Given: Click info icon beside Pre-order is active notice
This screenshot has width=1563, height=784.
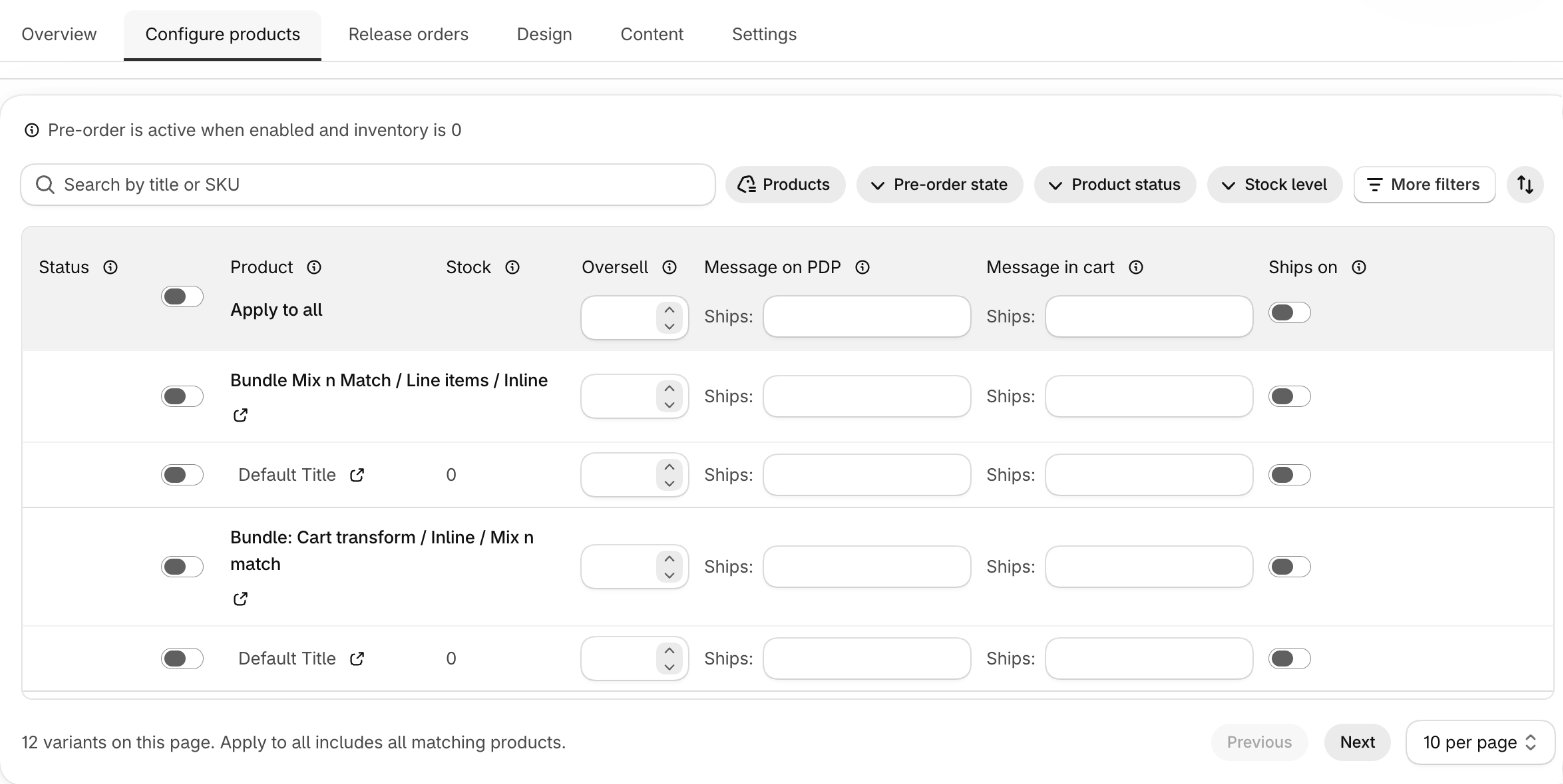Looking at the screenshot, I should 32,130.
